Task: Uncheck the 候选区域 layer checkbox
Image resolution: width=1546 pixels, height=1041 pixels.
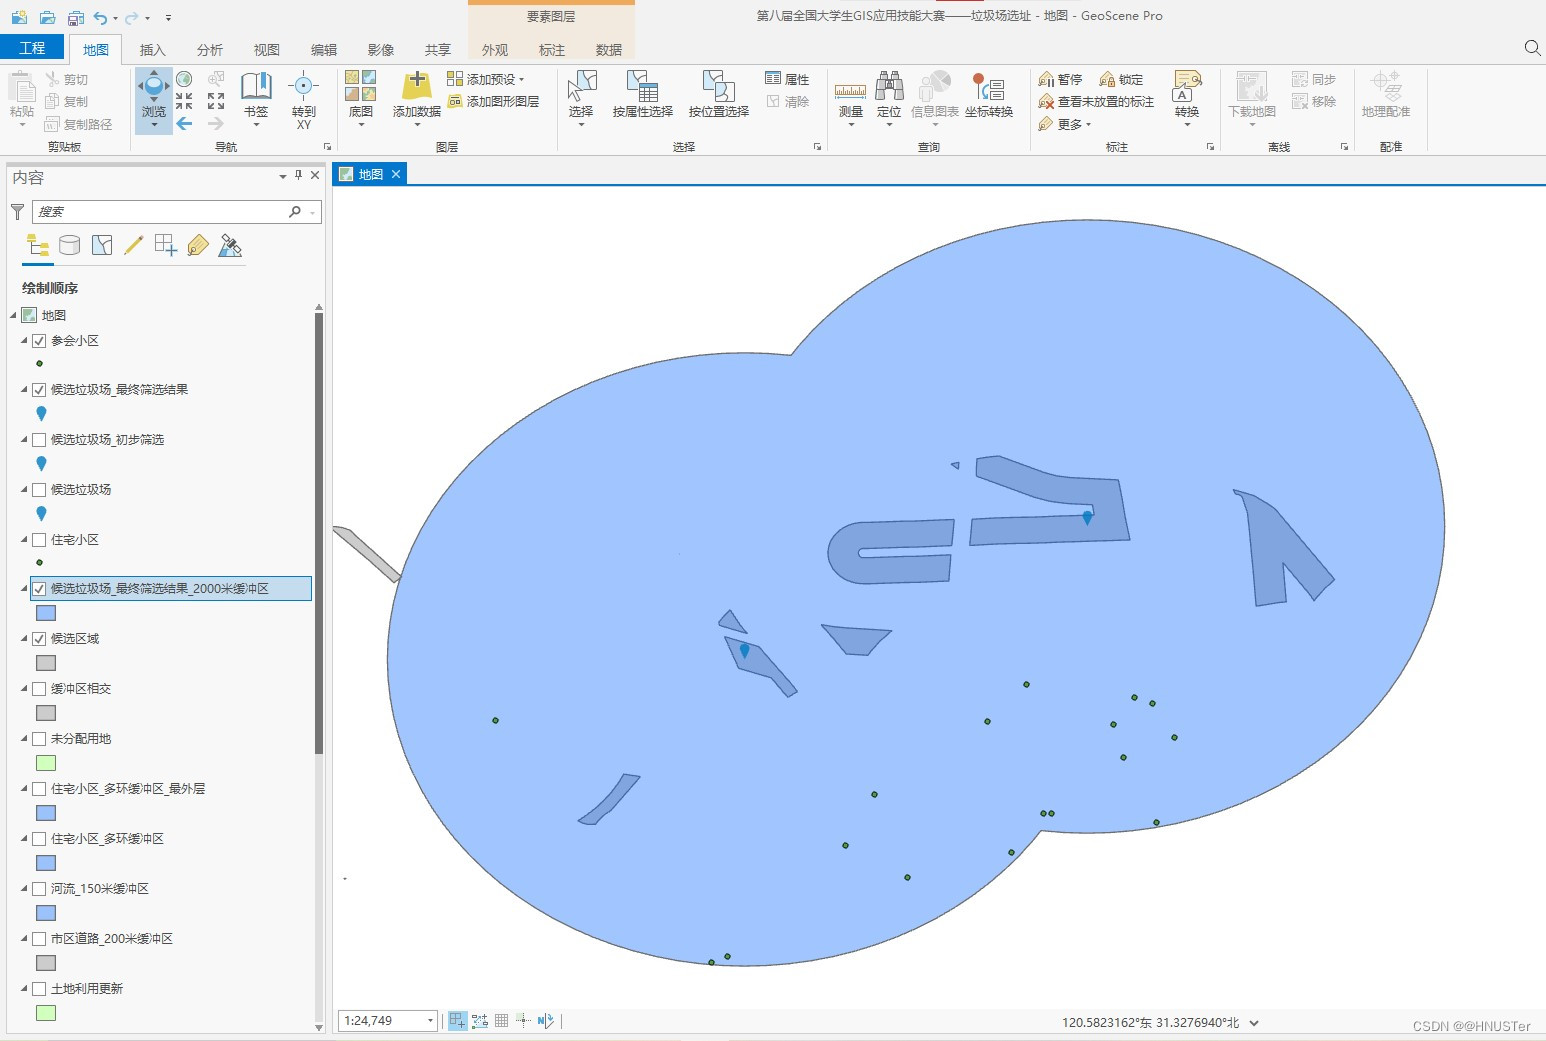Action: tap(39, 639)
